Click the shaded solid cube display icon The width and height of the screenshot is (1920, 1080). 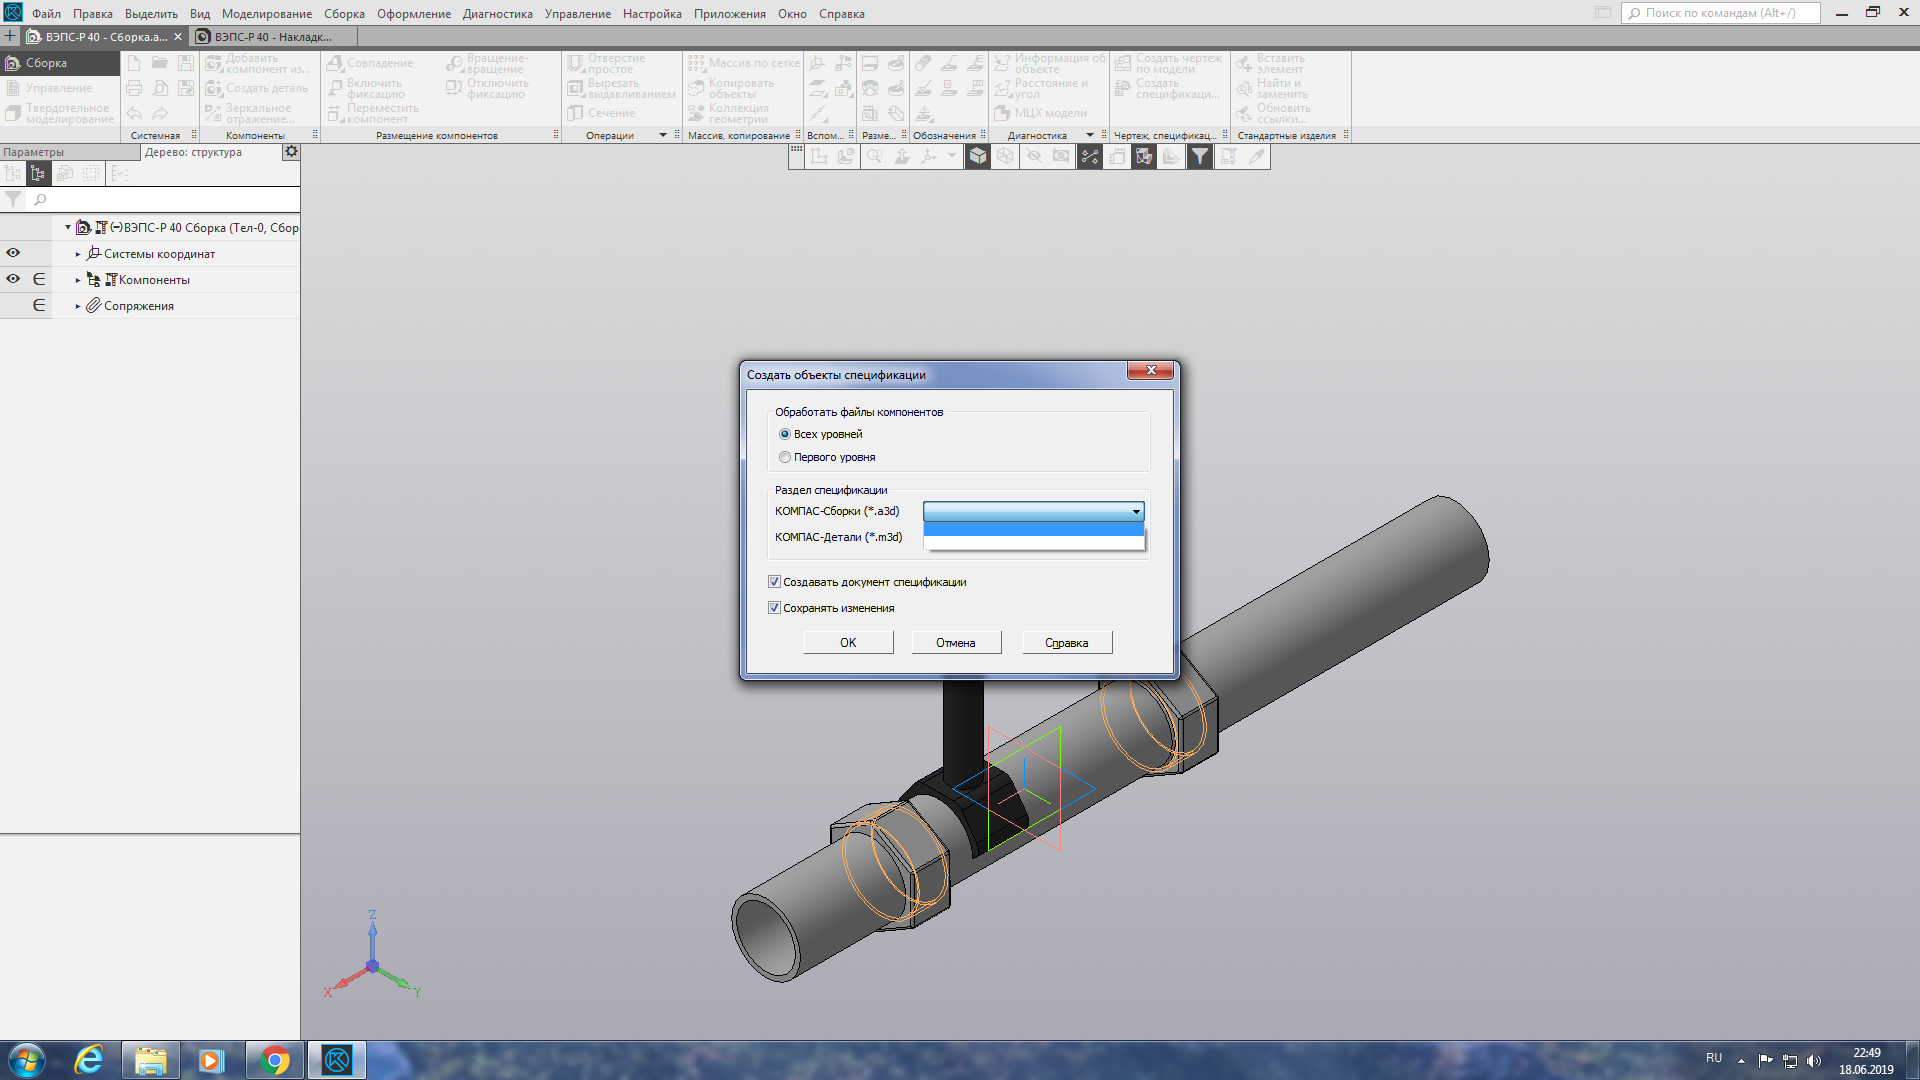click(978, 156)
